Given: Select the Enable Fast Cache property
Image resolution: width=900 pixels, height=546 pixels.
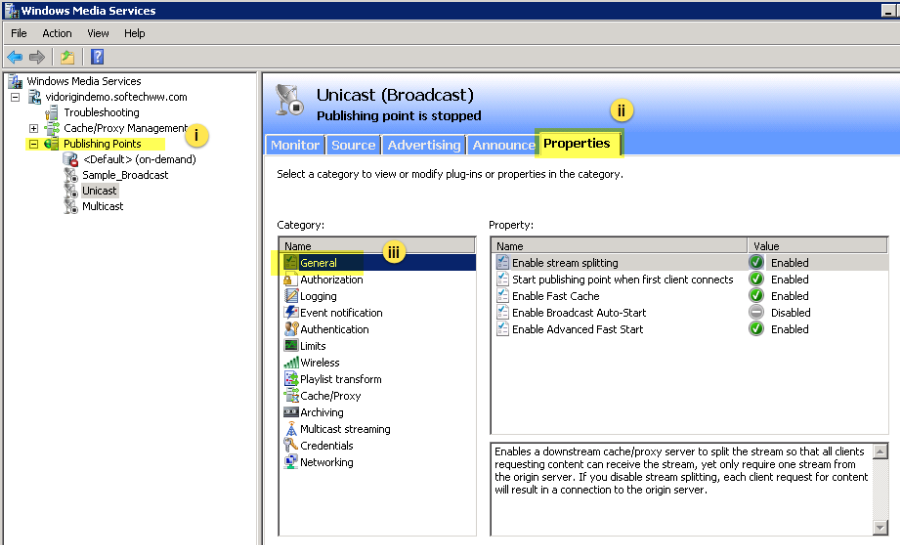Looking at the screenshot, I should coord(555,296).
